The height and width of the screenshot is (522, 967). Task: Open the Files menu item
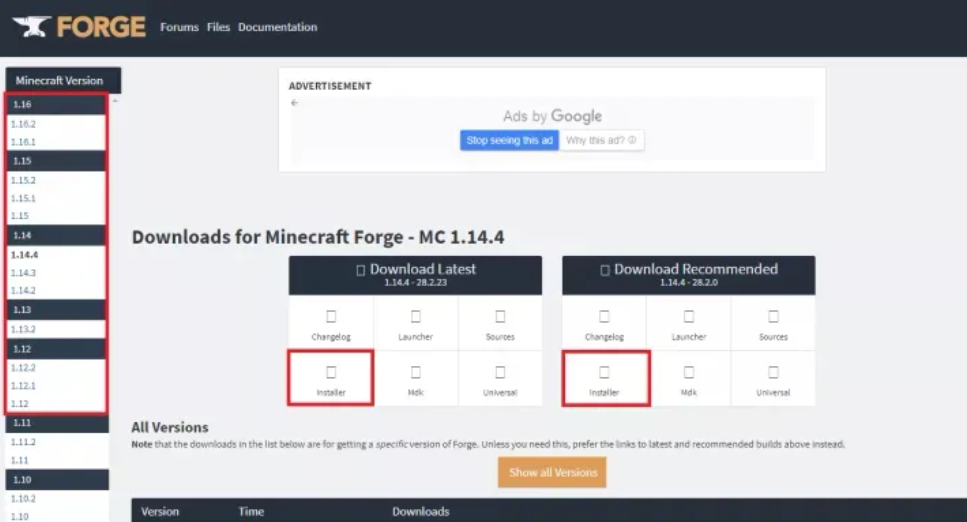218,27
